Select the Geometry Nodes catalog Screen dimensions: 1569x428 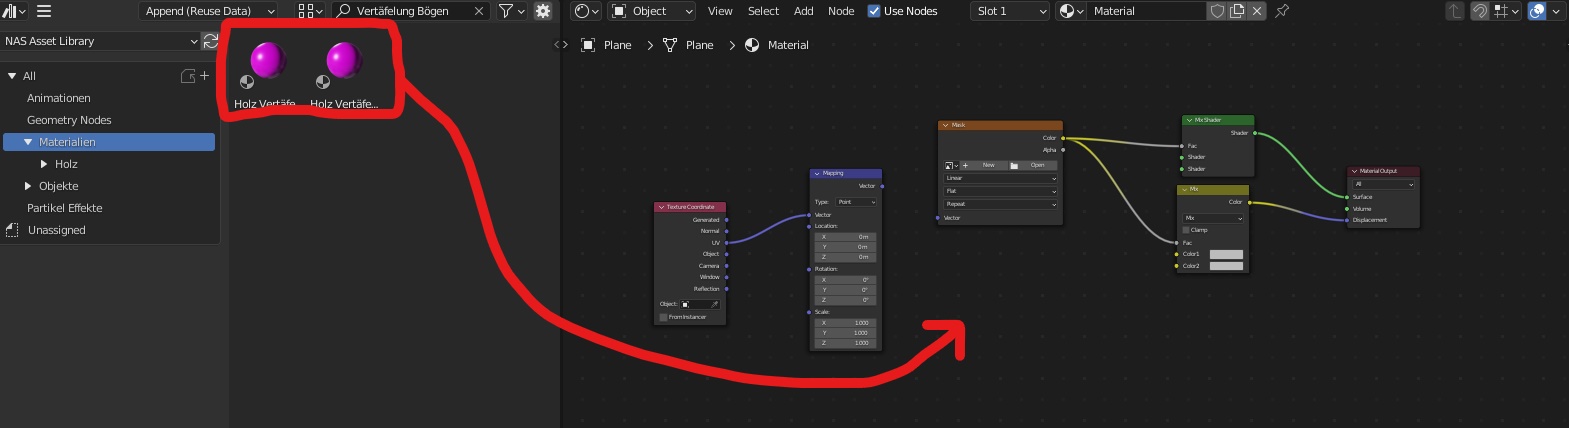[x=69, y=120]
